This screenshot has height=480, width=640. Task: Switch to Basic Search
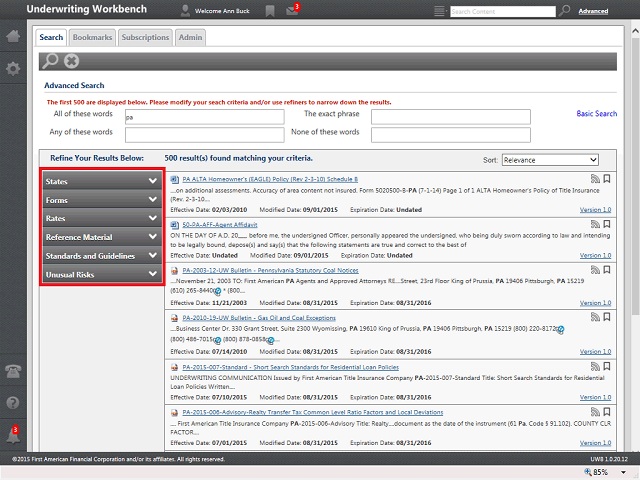[x=596, y=113]
